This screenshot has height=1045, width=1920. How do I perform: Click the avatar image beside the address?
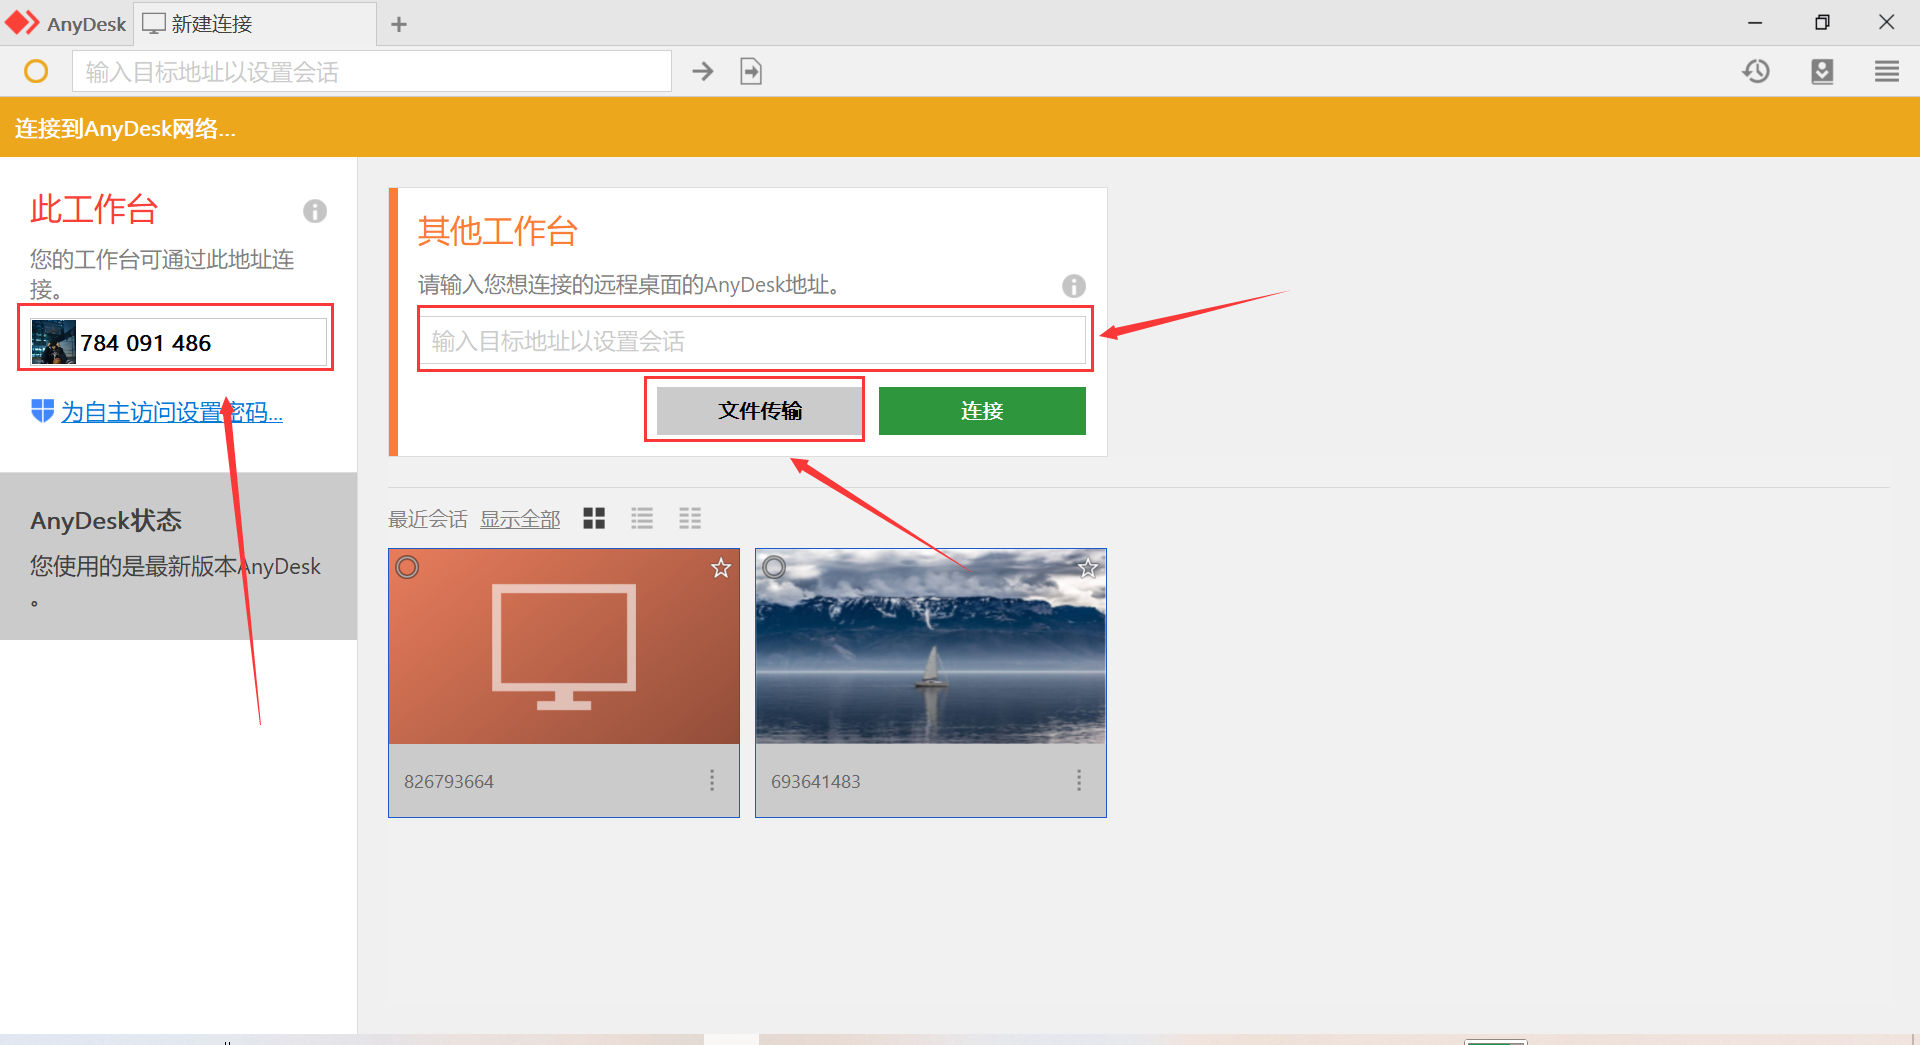(x=53, y=342)
